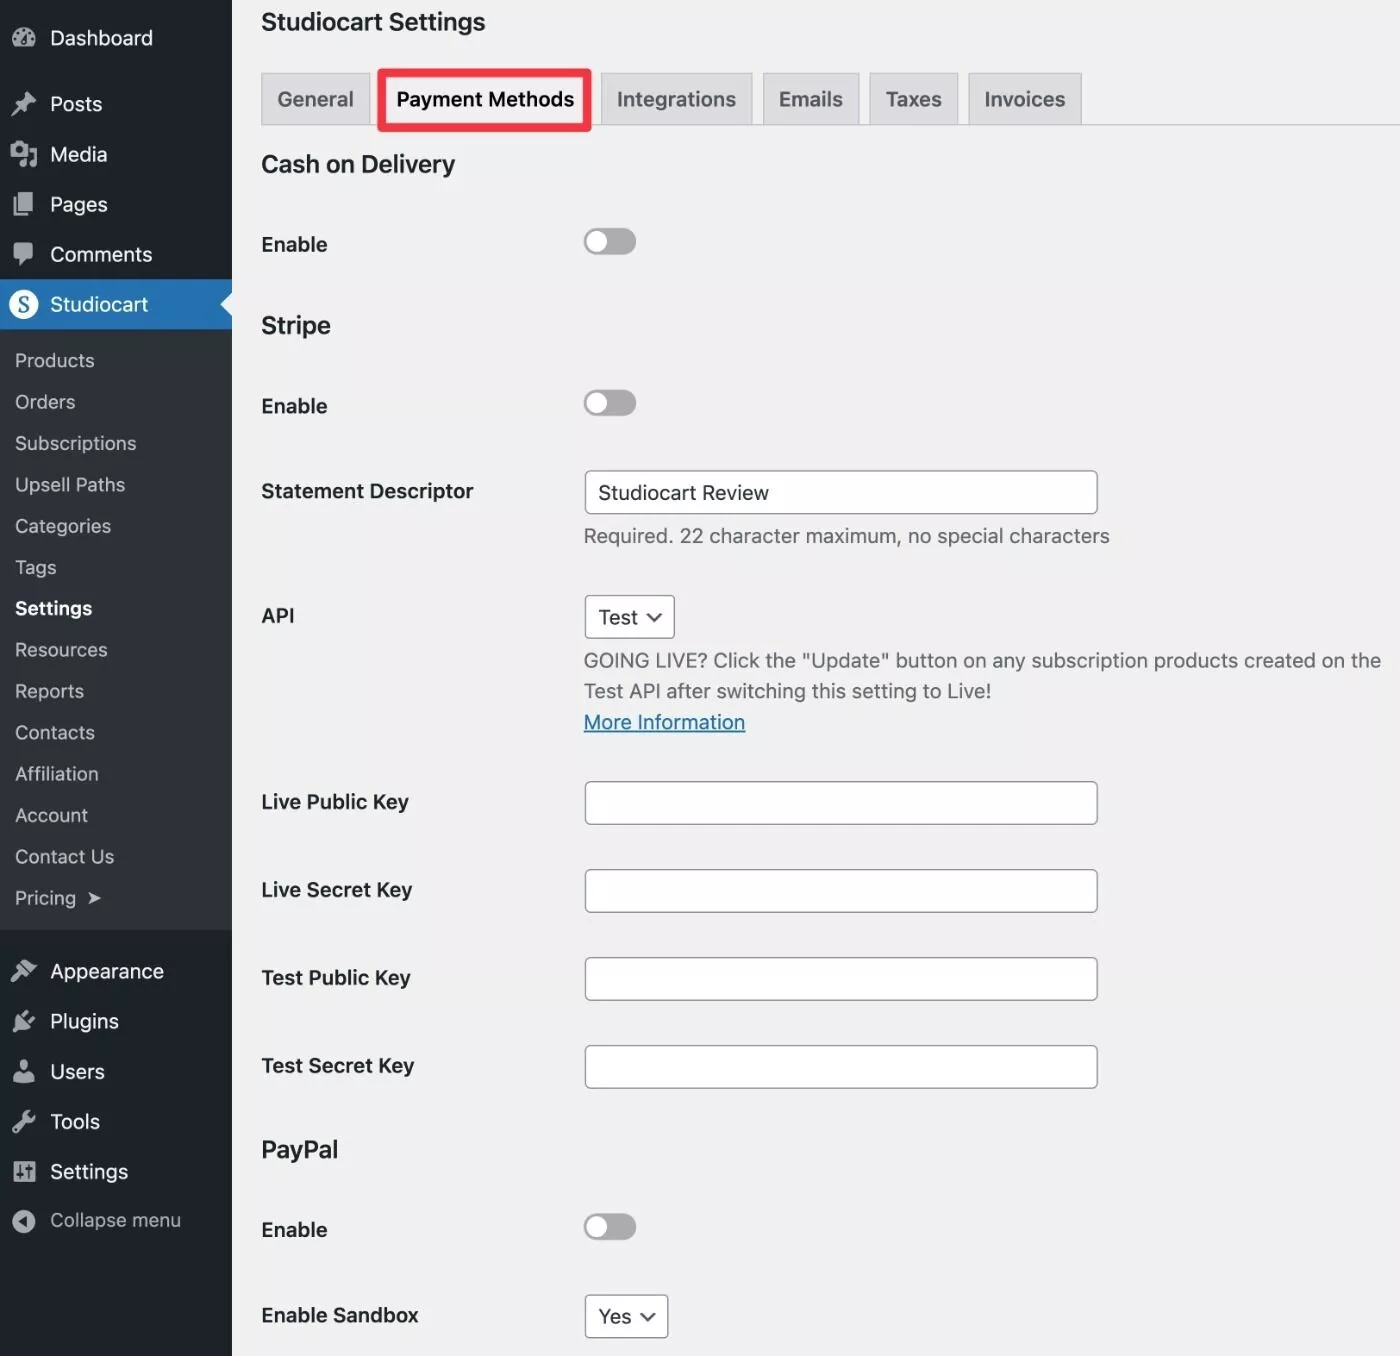
Task: Click the Users menu label
Action: coord(78,1071)
